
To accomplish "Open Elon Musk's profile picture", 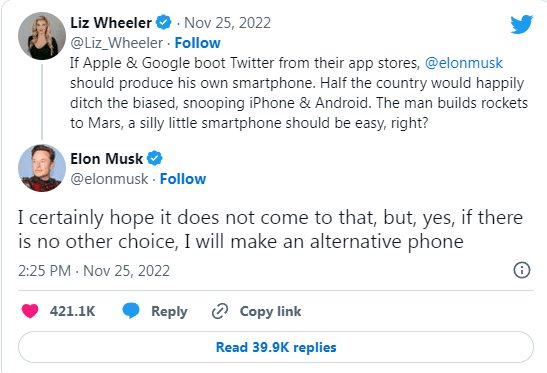I will pos(42,168).
